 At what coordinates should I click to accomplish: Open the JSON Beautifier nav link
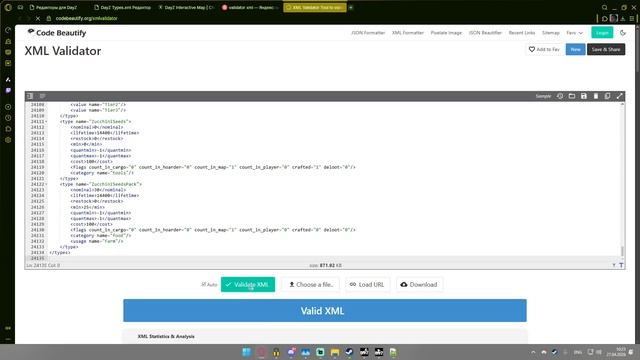coord(485,33)
